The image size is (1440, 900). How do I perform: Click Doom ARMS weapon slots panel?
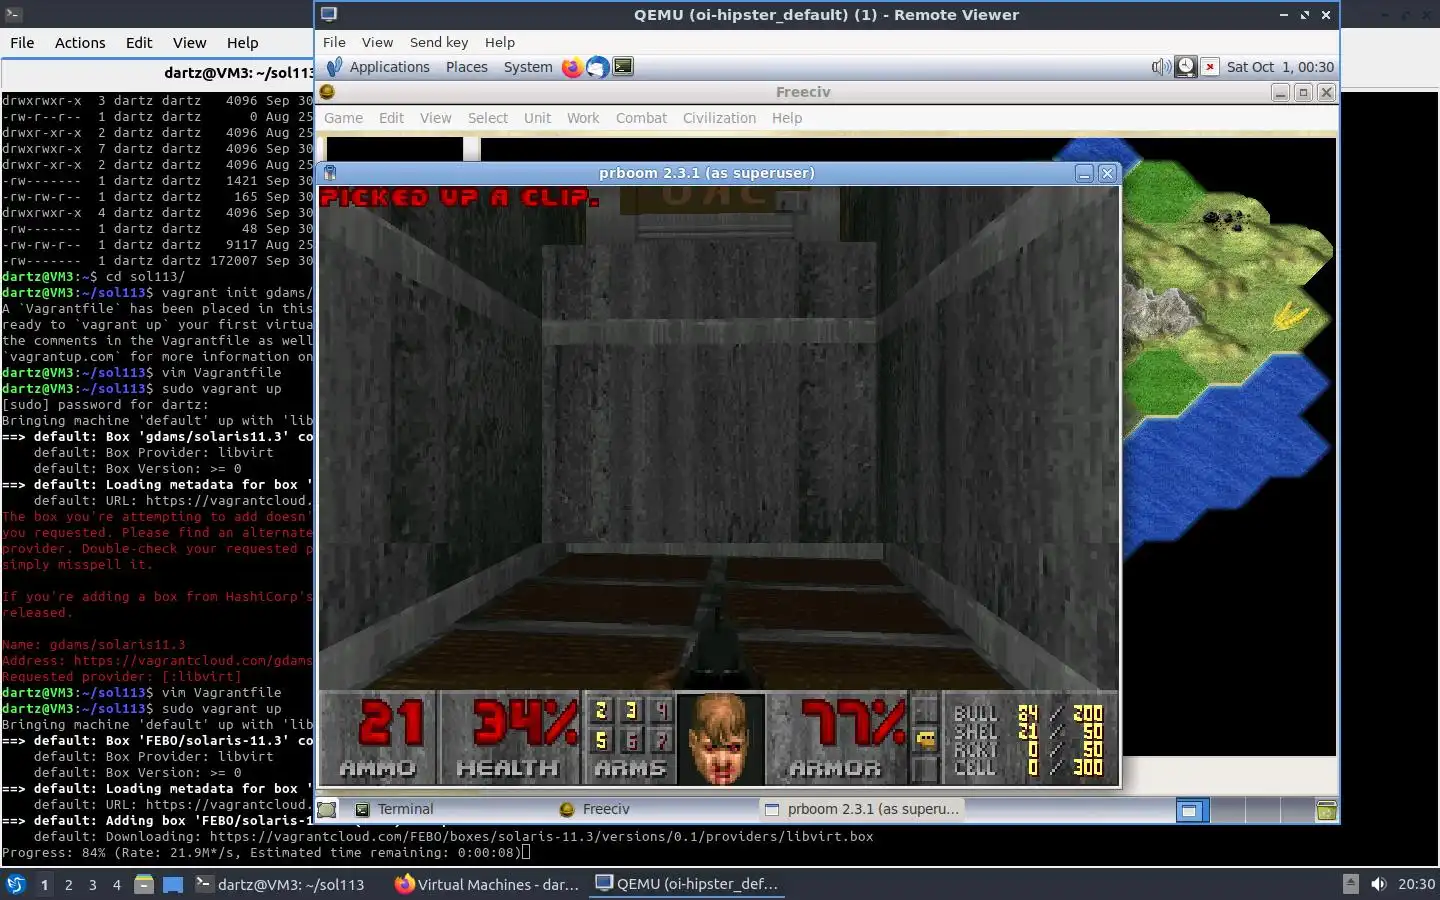click(x=630, y=738)
